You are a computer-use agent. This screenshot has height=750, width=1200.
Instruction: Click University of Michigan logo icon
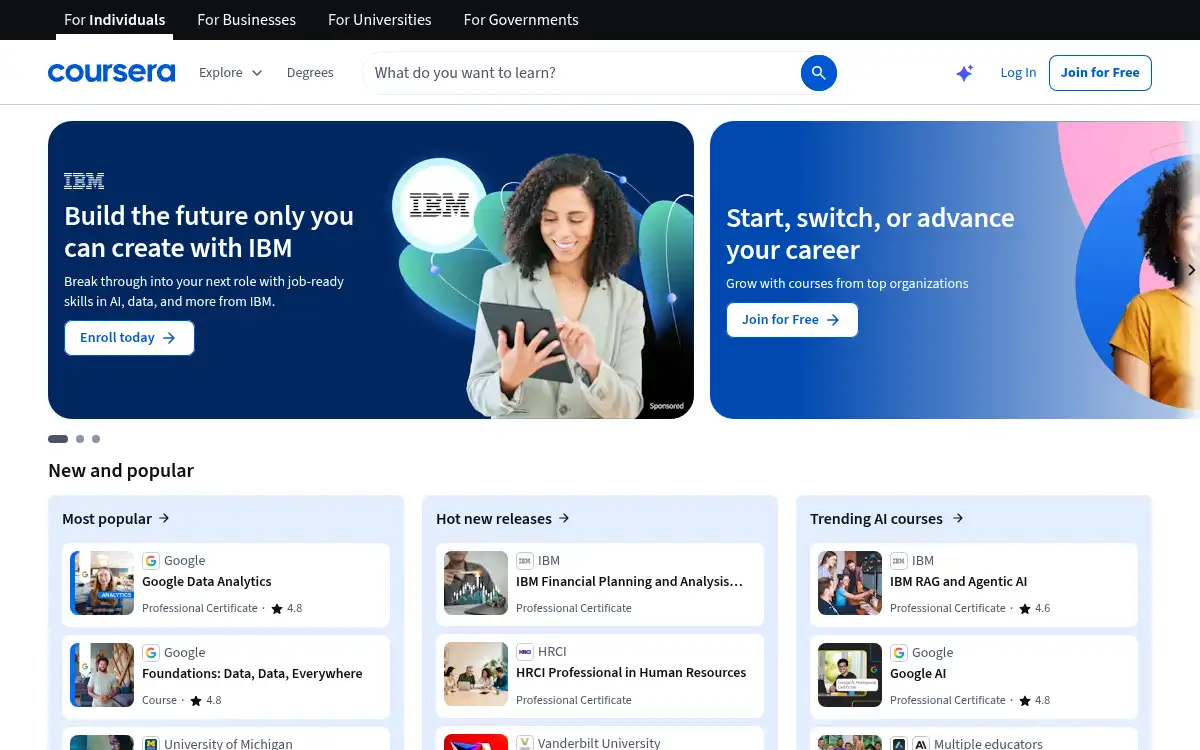coord(150,744)
